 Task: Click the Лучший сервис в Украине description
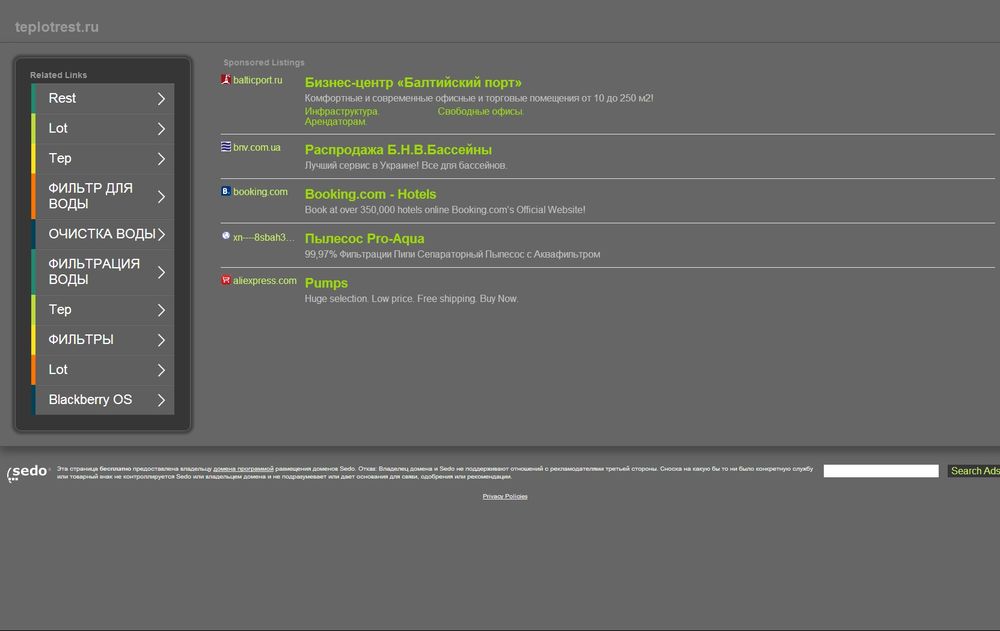(x=406, y=165)
